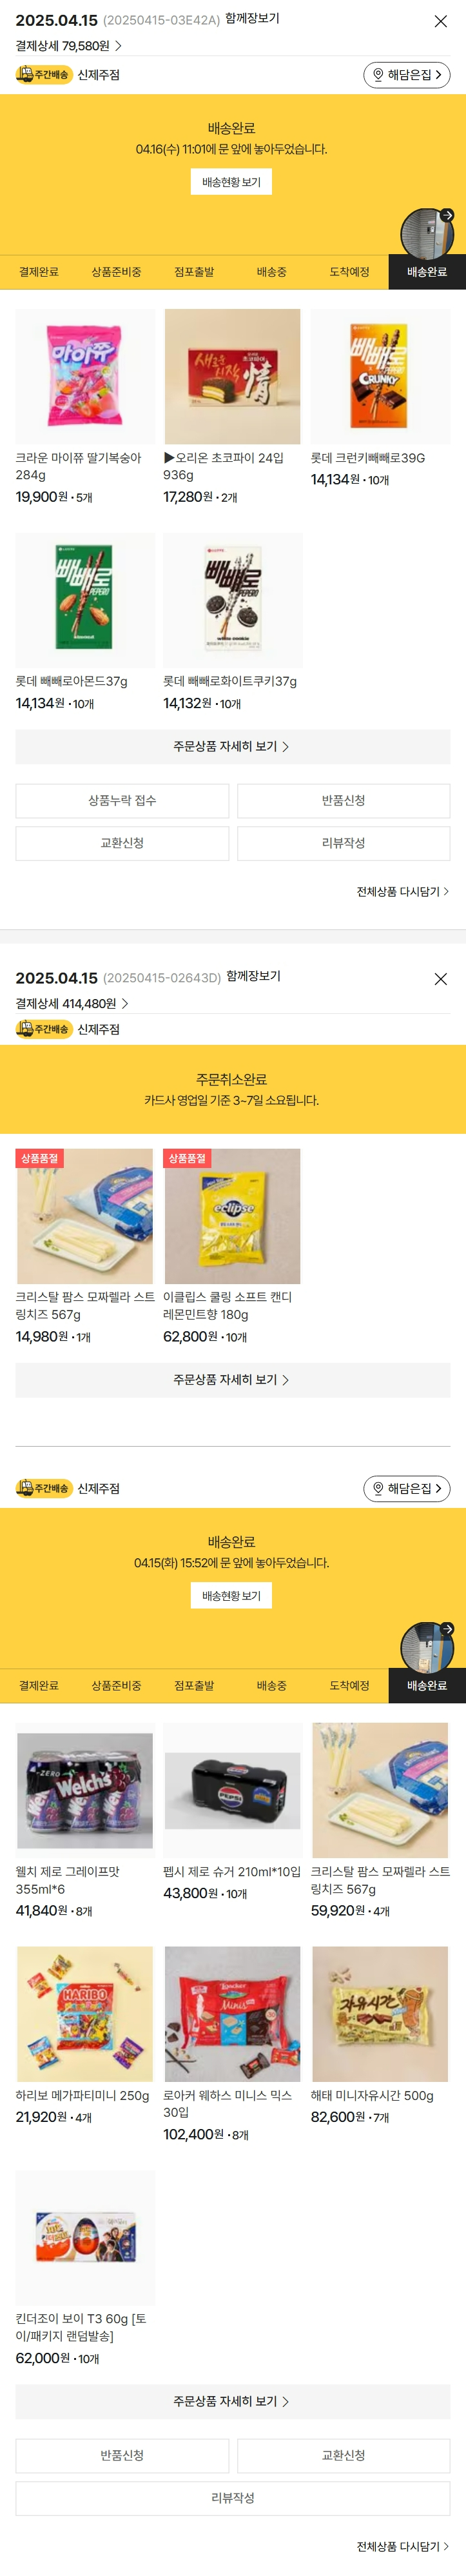Open the 크라운 마이쮸 product image
This screenshot has width=466, height=2576.
click(85, 376)
